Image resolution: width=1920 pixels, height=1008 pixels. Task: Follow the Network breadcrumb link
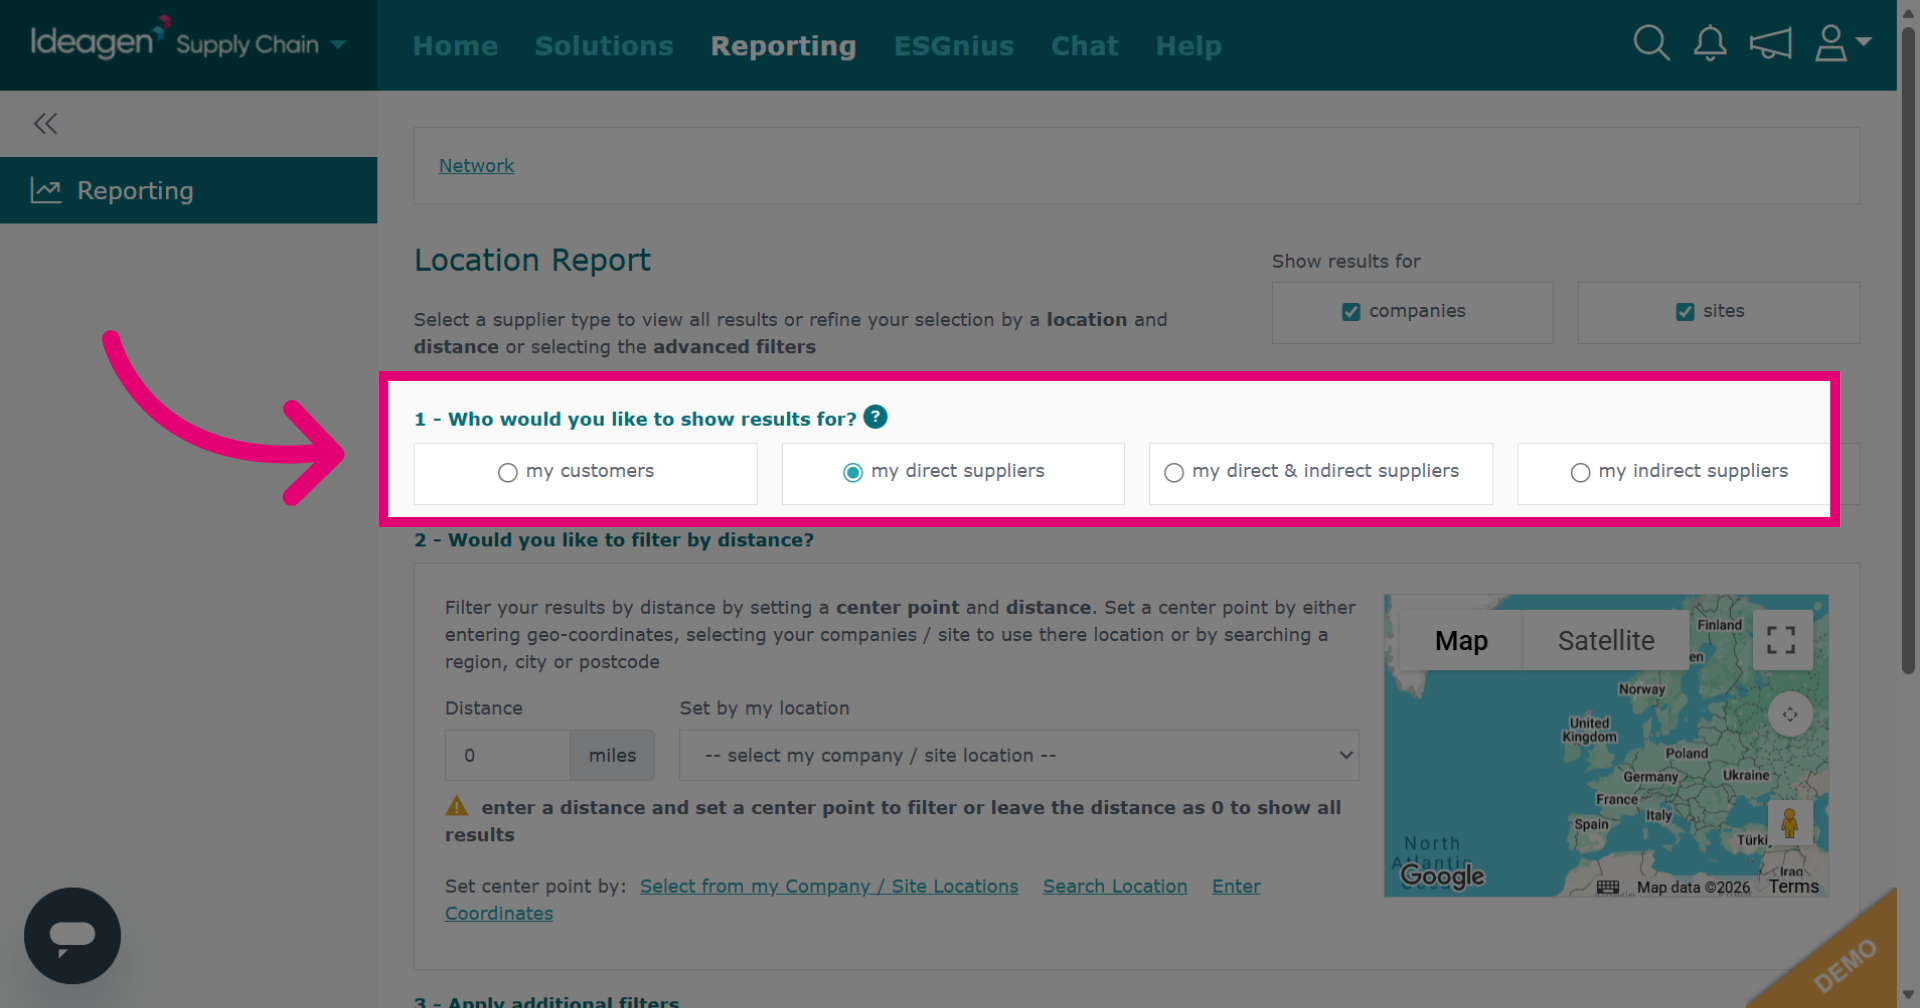coord(476,166)
